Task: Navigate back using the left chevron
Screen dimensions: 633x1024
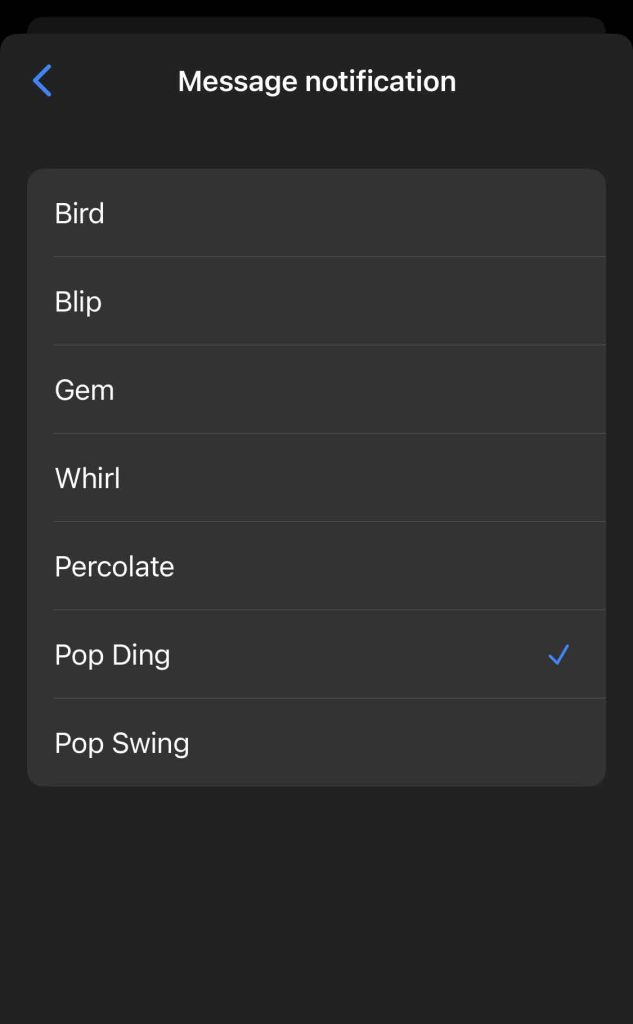Action: (x=42, y=81)
